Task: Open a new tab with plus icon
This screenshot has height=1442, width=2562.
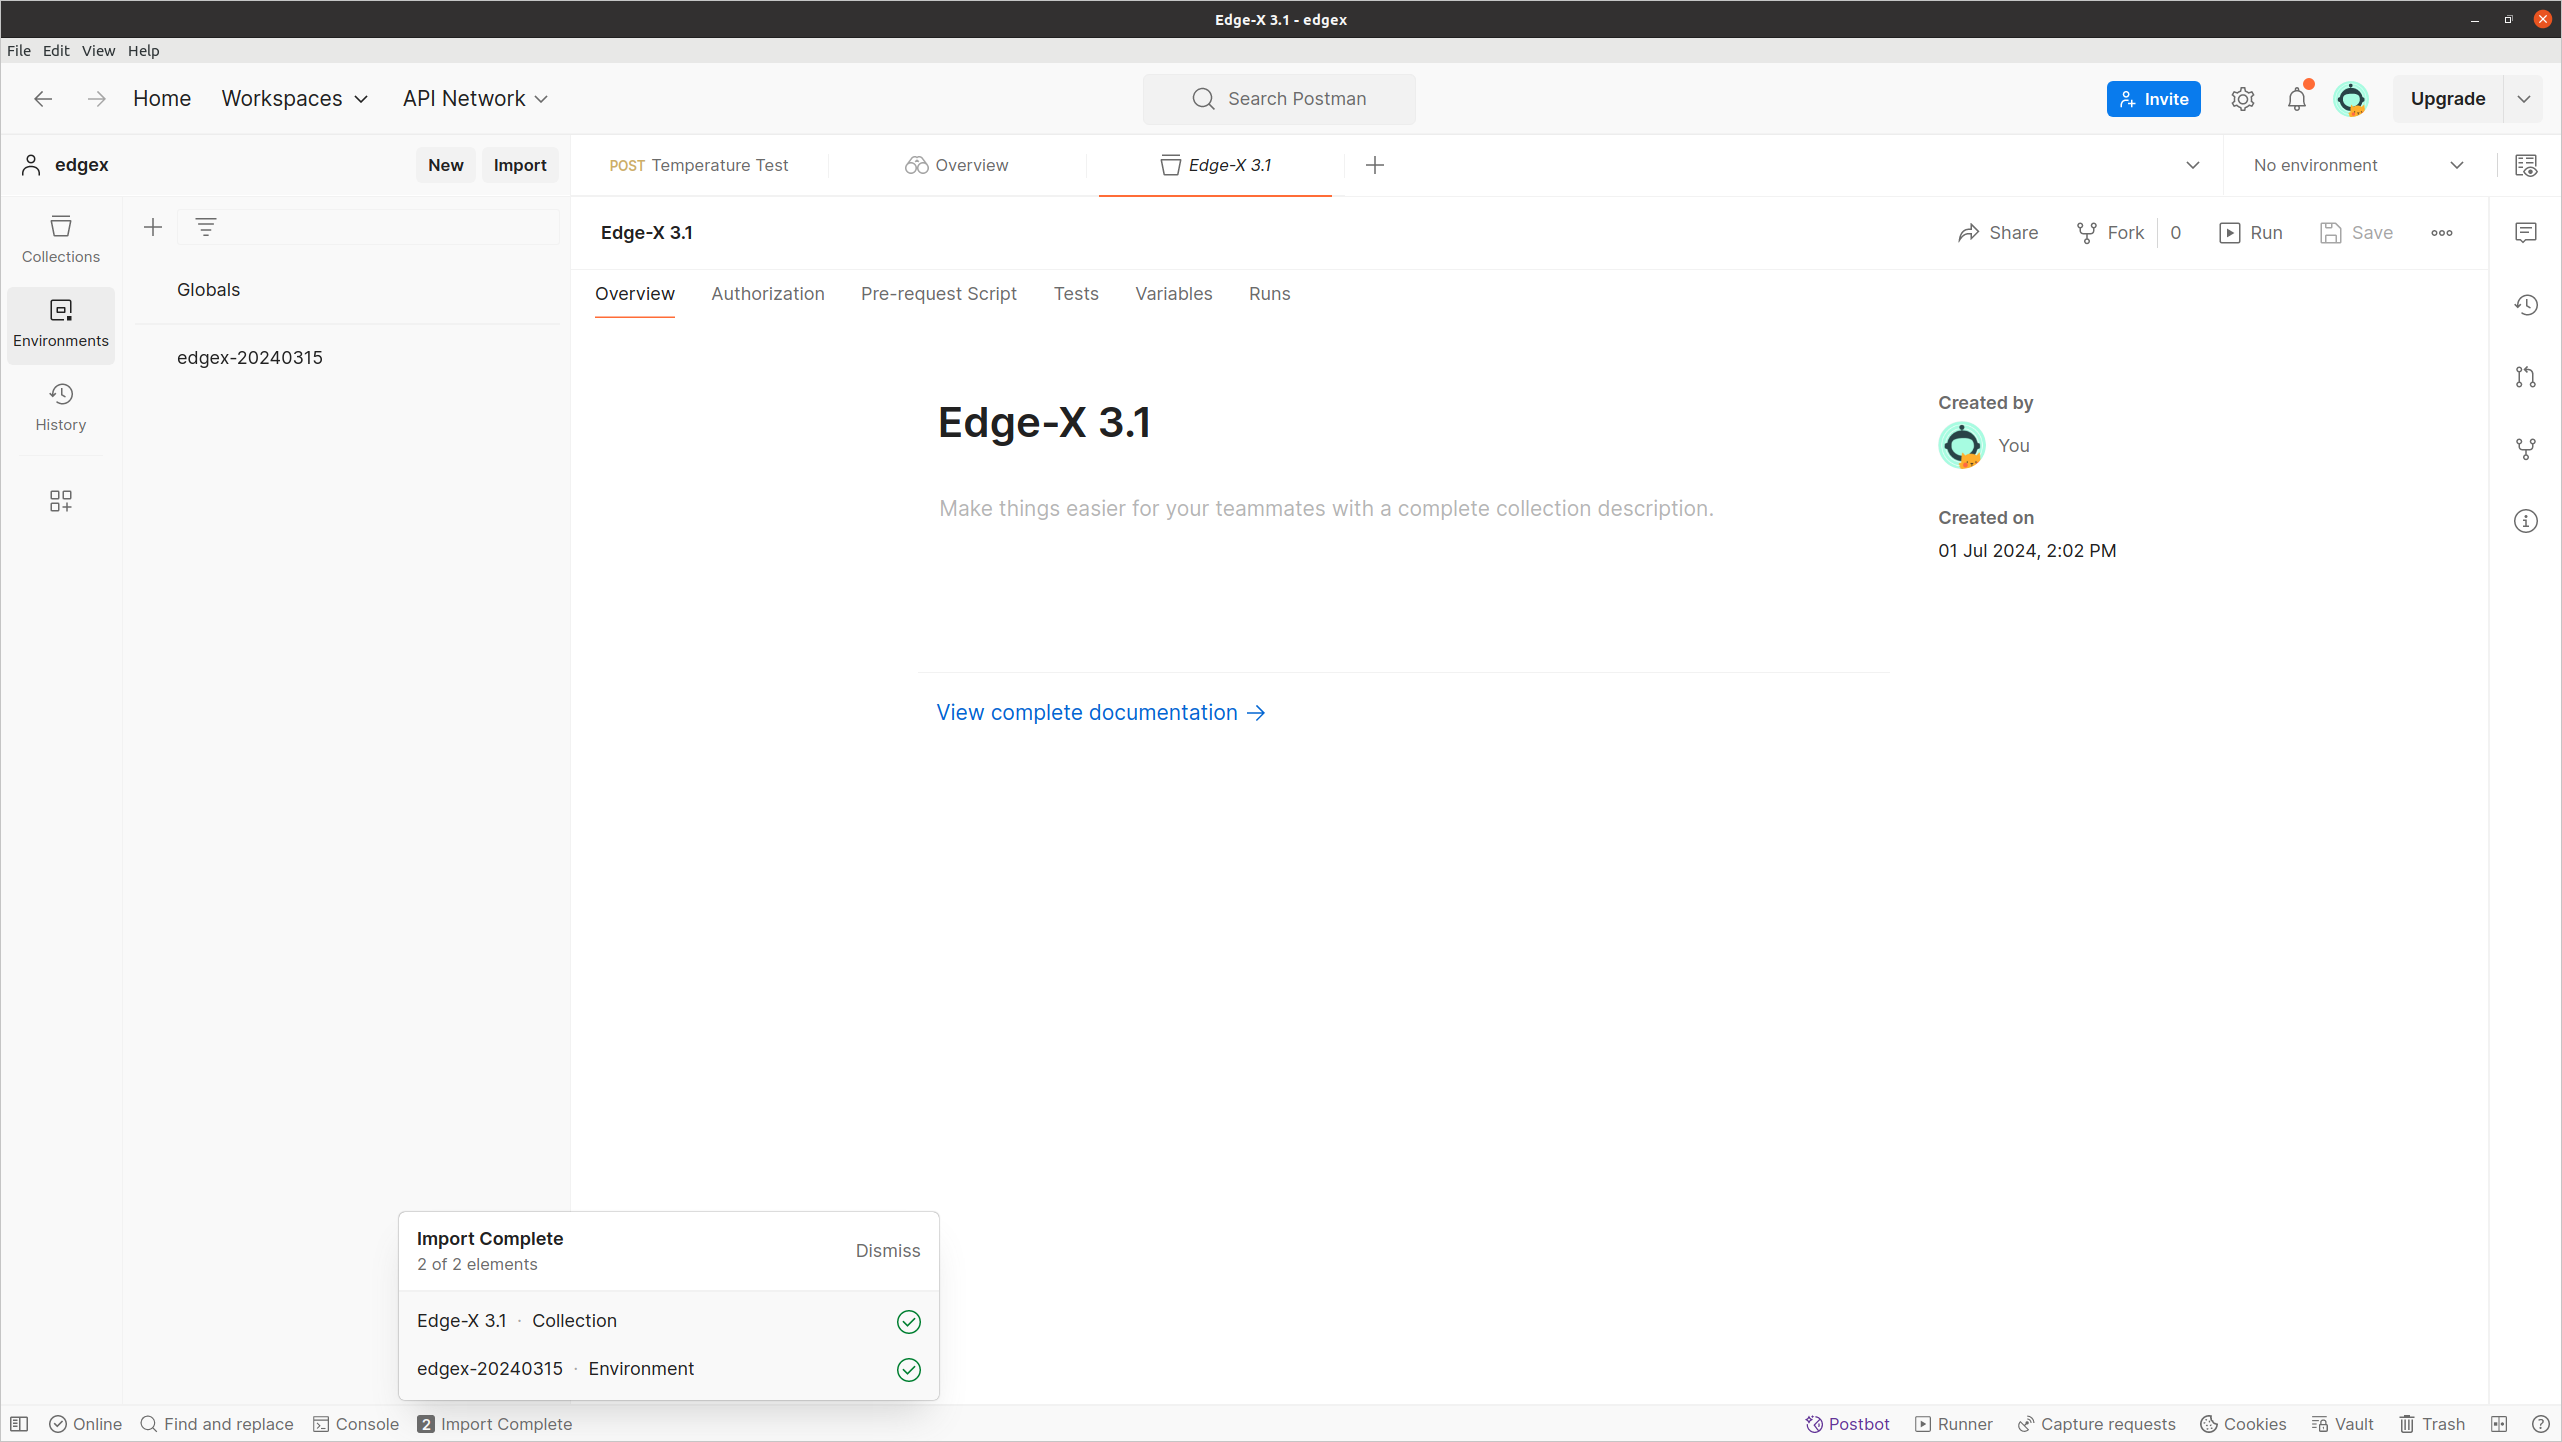Action: click(x=1374, y=166)
